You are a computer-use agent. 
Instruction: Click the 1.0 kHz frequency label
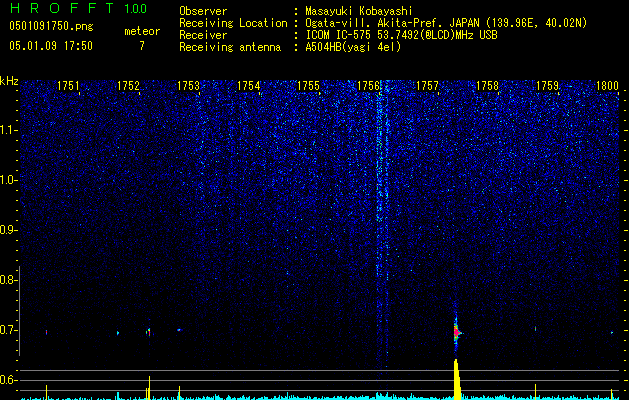pyautogui.click(x=8, y=180)
